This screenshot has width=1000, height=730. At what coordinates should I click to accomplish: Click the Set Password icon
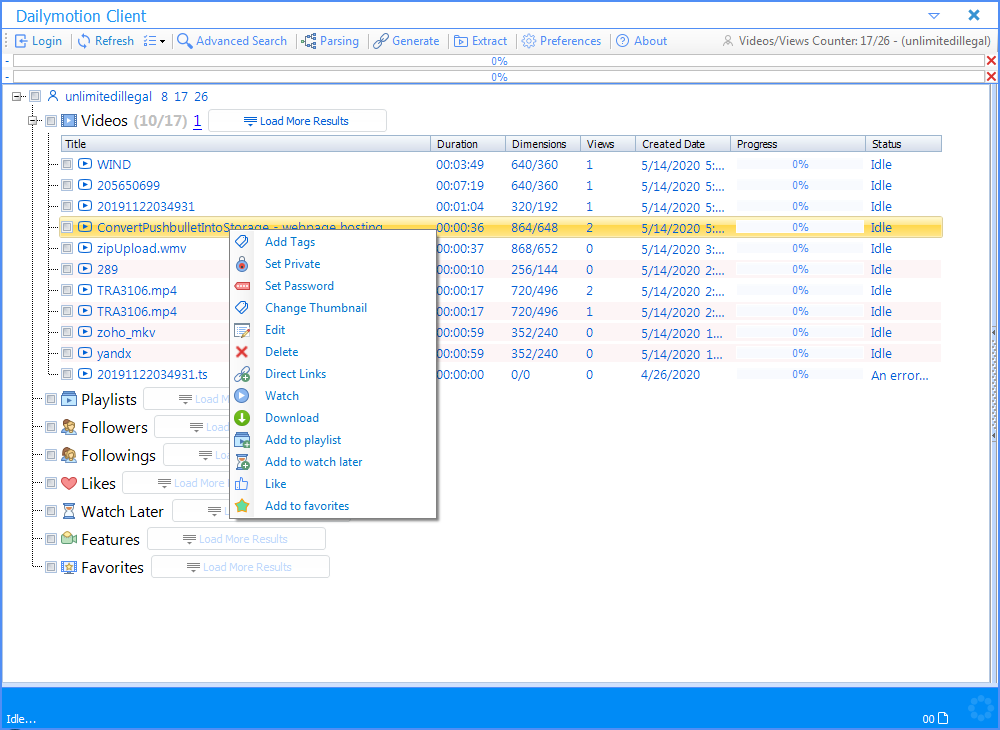(x=242, y=286)
